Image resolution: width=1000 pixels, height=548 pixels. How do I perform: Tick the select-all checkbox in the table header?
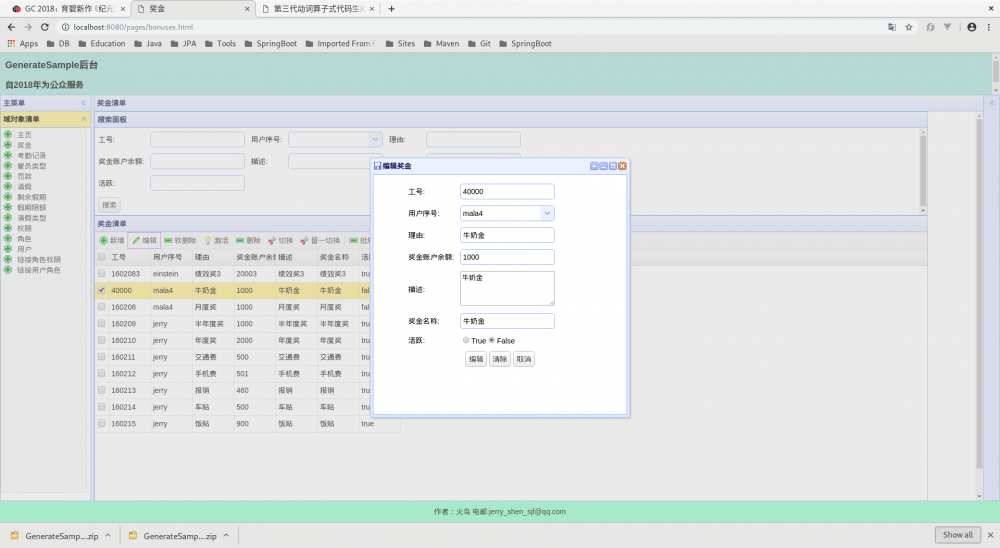pos(101,257)
